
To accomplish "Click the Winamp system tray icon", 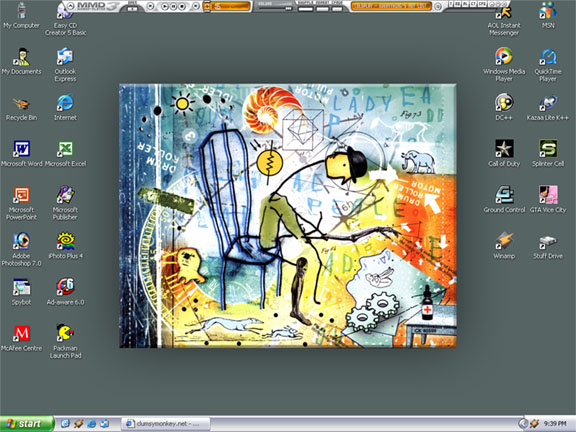I will tap(534, 424).
